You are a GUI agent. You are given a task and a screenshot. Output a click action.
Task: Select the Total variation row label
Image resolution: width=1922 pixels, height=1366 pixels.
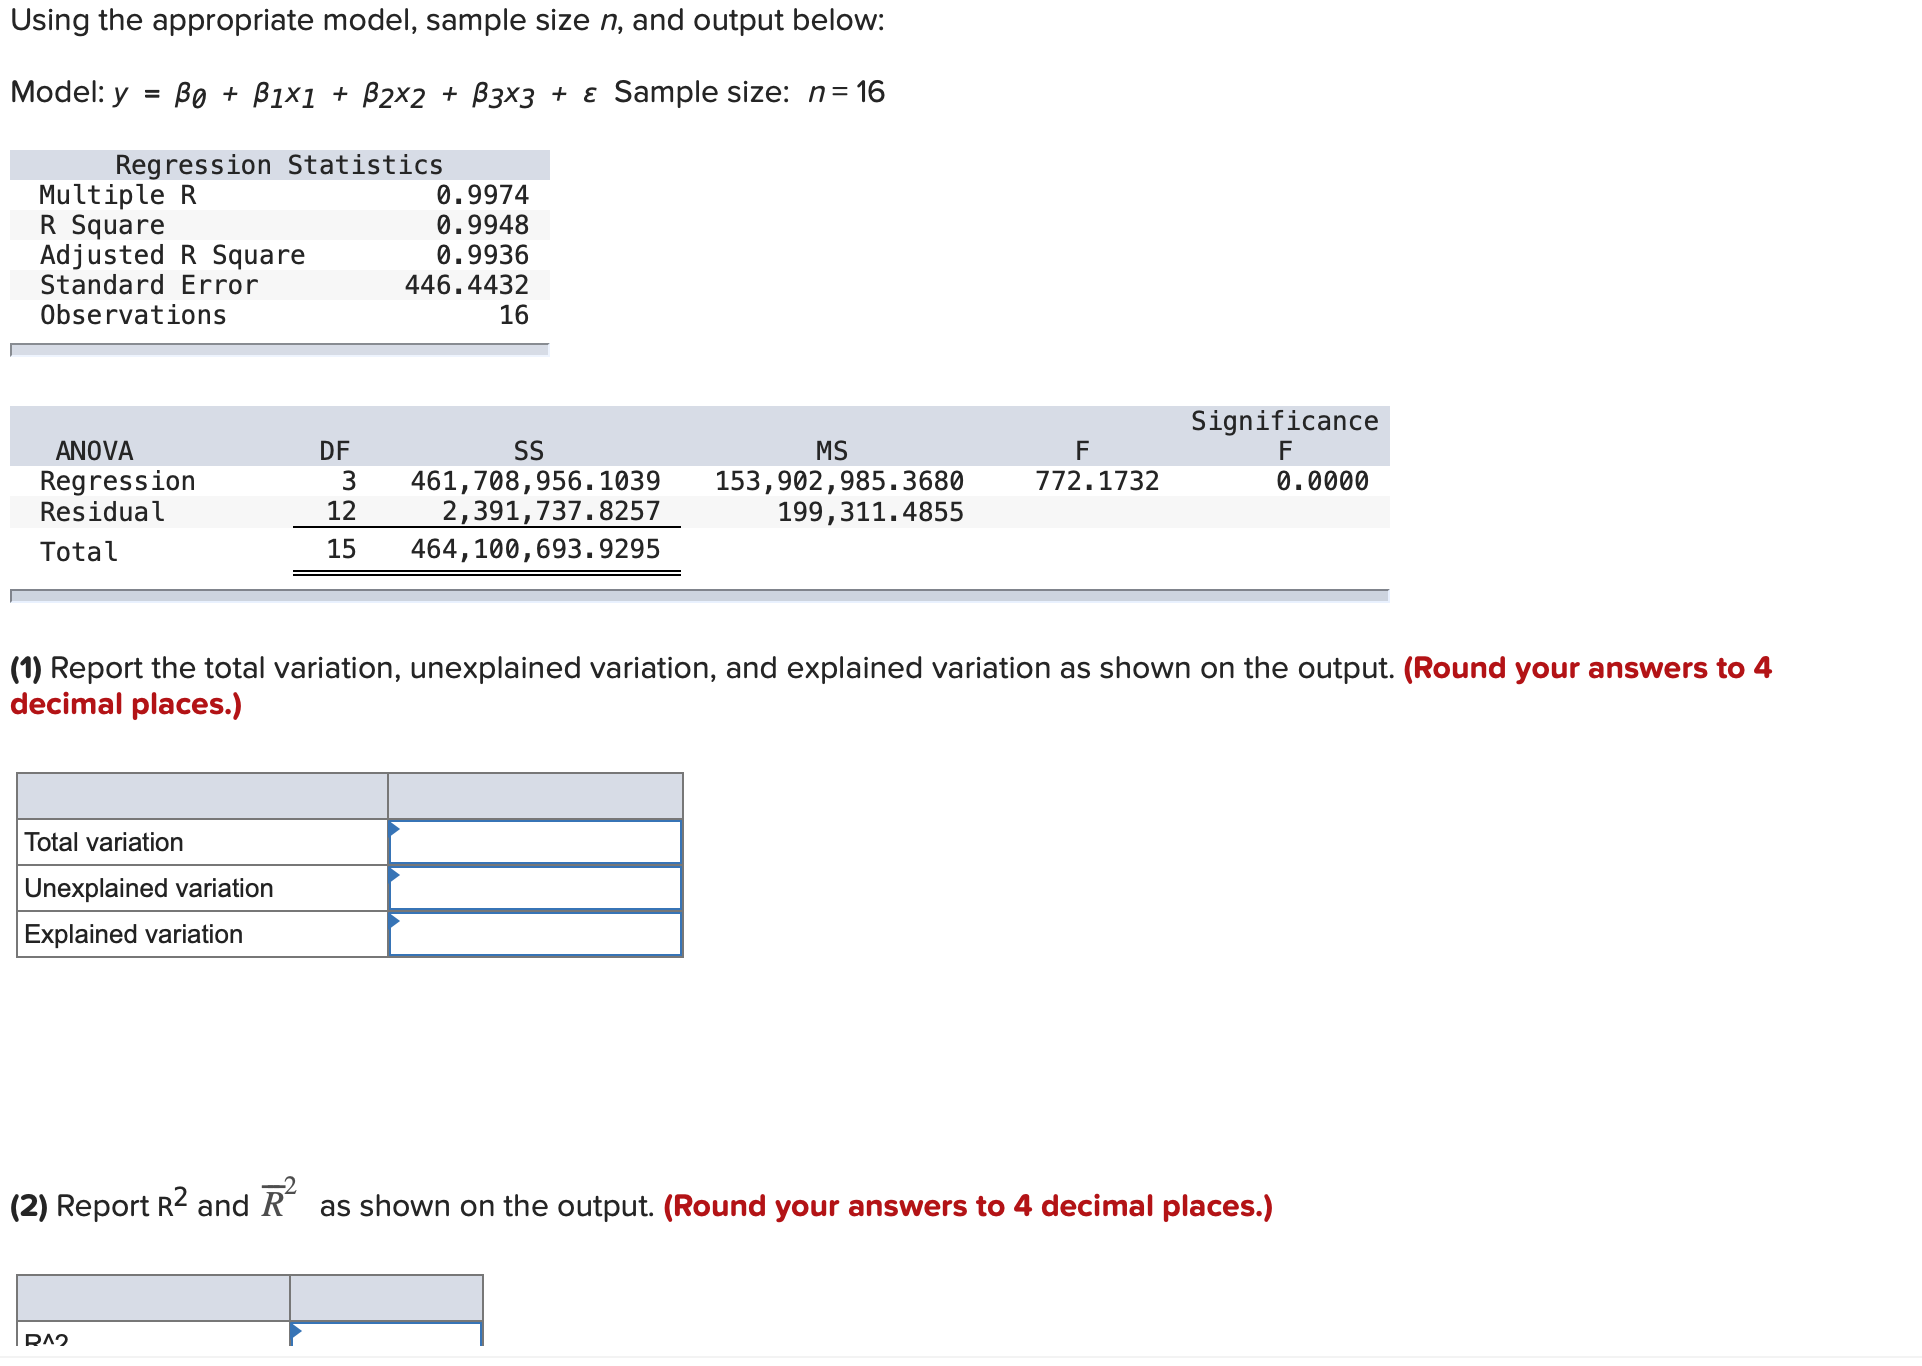[103, 841]
